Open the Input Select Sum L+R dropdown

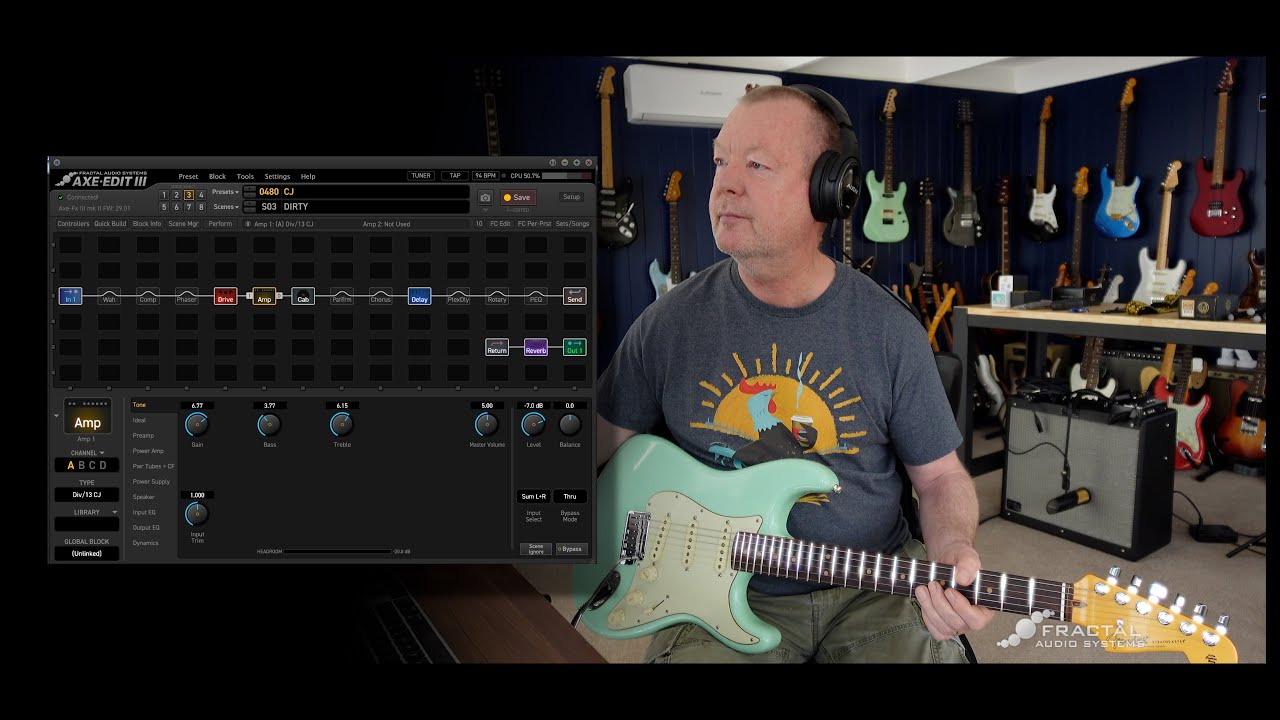pos(533,496)
